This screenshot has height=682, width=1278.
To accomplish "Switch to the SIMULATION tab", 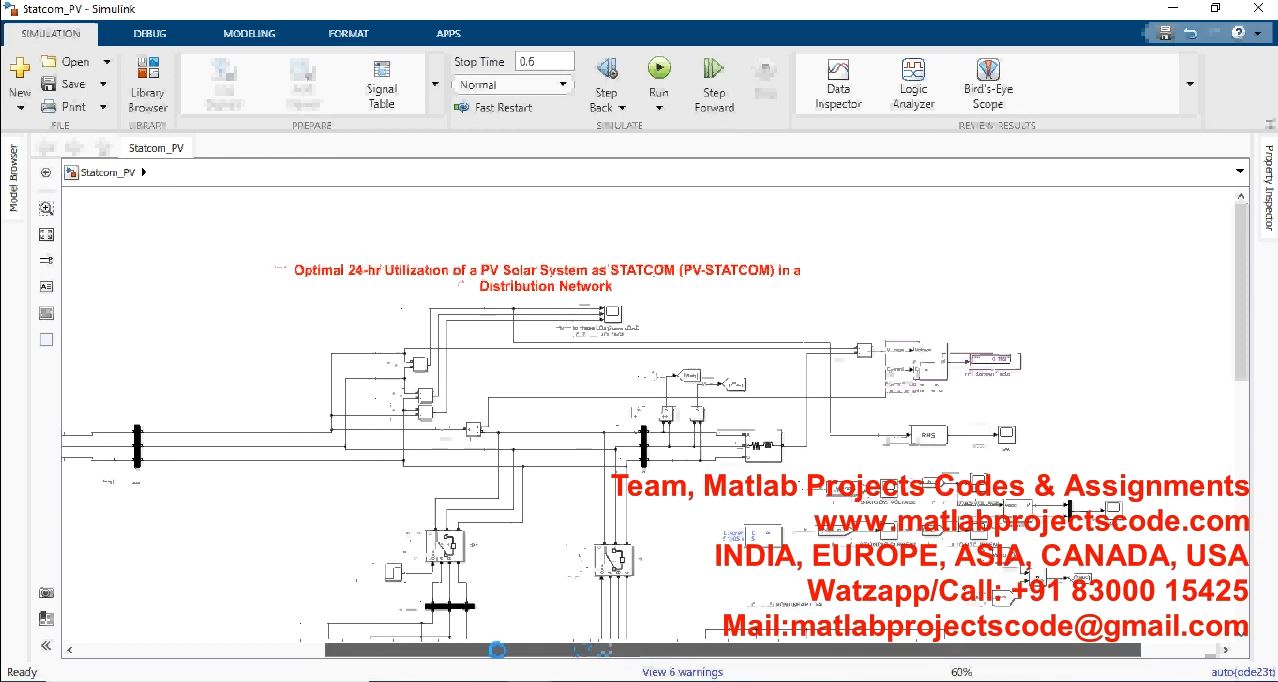I will click(x=51, y=33).
